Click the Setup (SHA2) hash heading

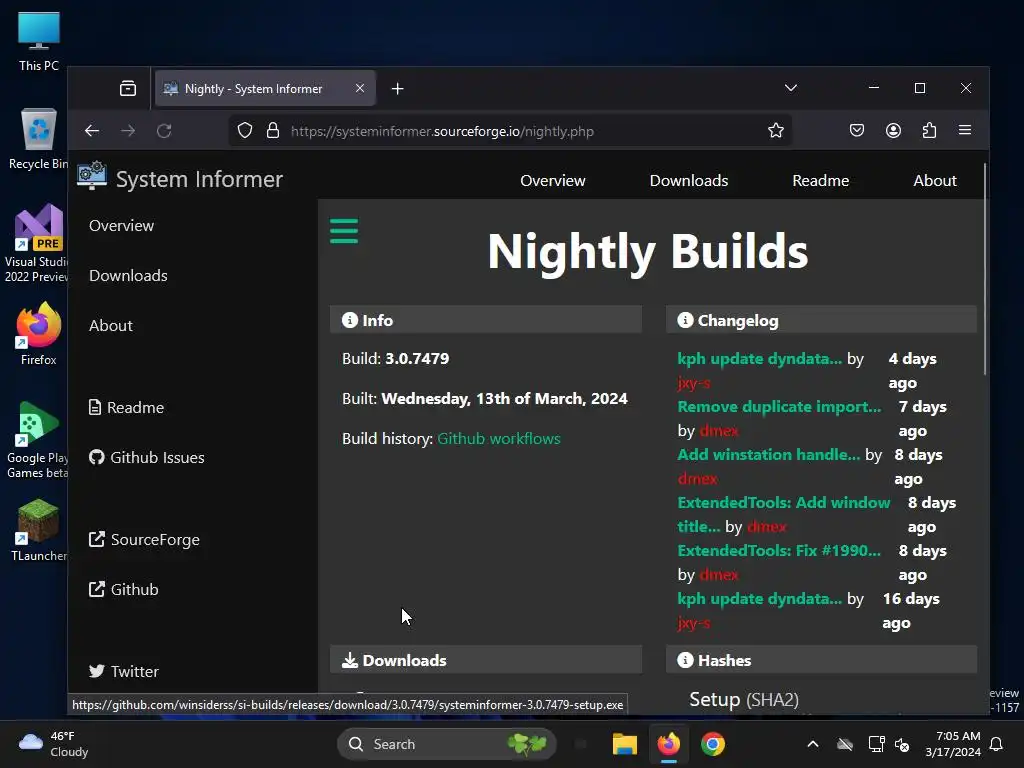pyautogui.click(x=744, y=699)
